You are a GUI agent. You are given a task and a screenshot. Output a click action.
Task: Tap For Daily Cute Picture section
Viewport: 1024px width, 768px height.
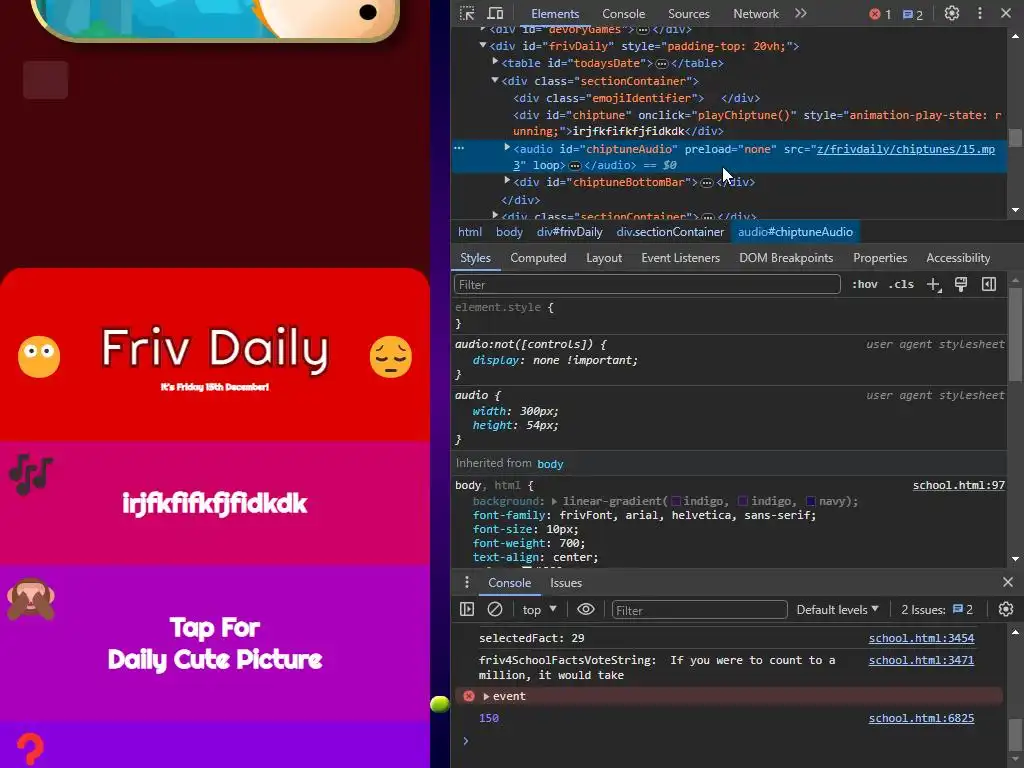coord(215,644)
